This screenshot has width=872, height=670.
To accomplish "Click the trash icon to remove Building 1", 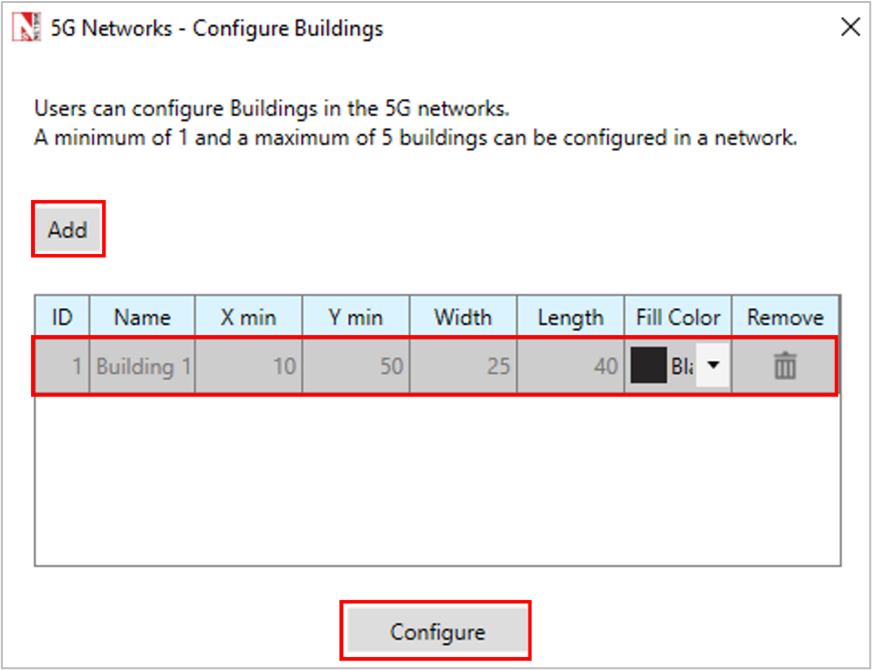I will pos(785,367).
